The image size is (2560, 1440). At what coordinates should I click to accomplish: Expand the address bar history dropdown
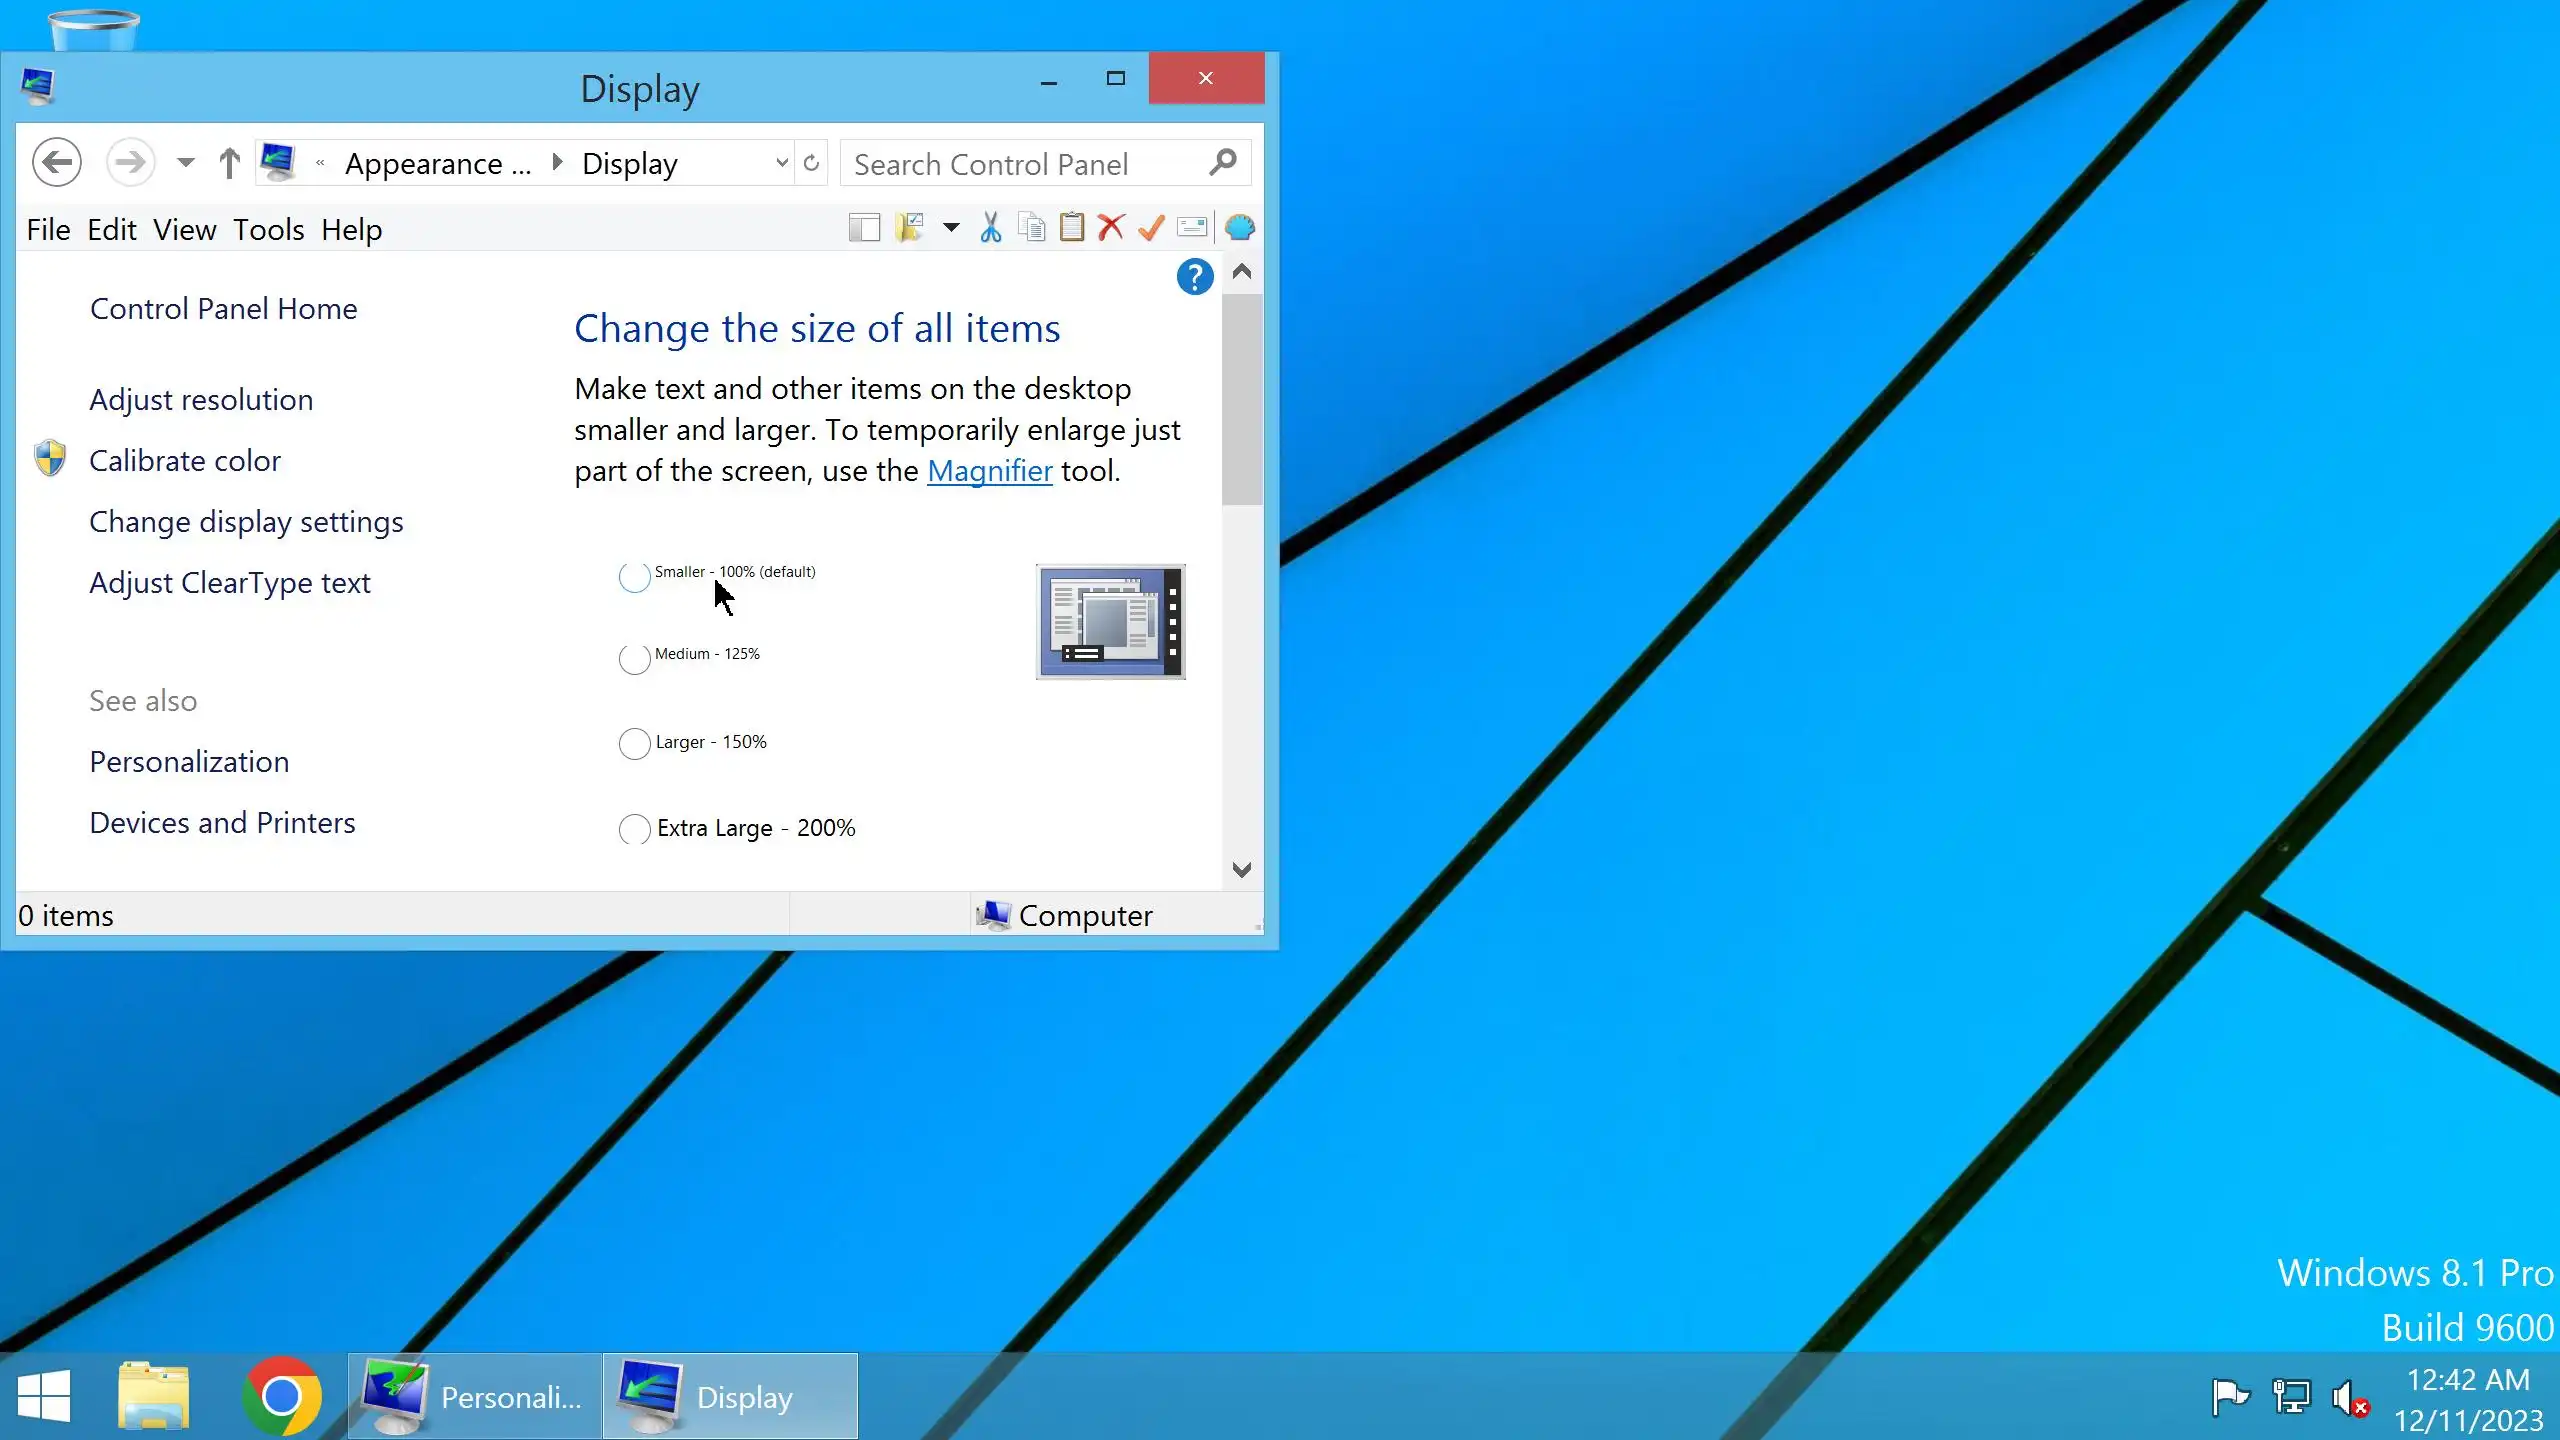click(782, 163)
